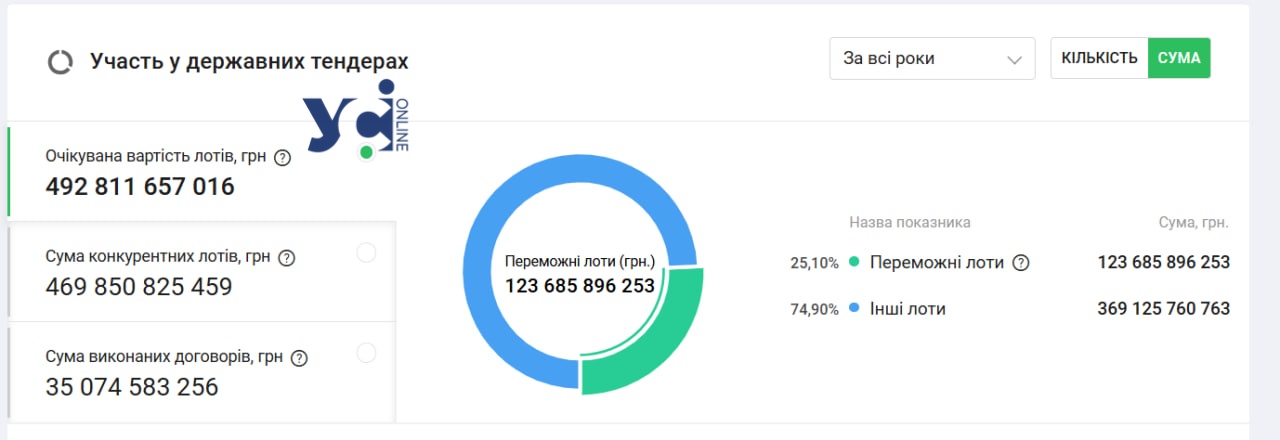Click the chevron arrow in the year selector
1280x440 pixels.
tap(1015, 60)
